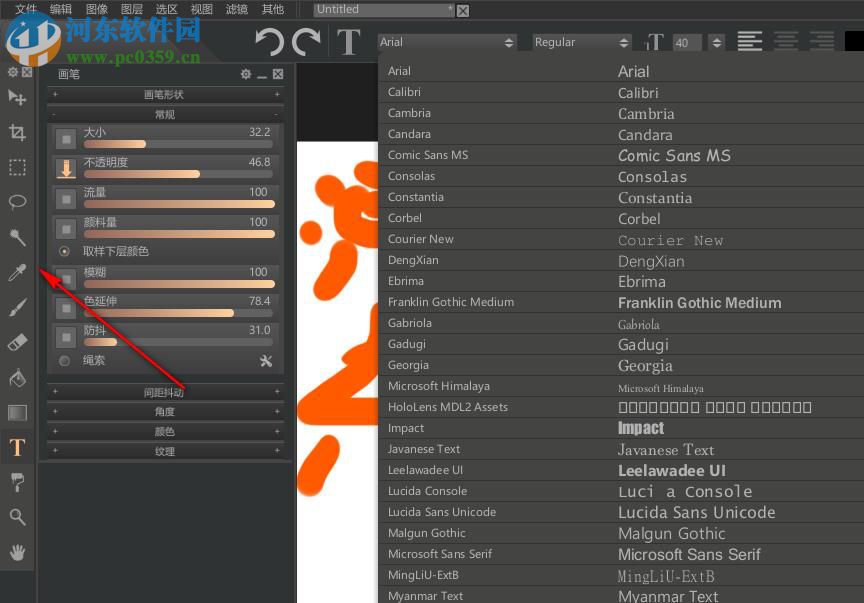
Task: Click the wrench icon beside 绳索
Action: [x=266, y=361]
